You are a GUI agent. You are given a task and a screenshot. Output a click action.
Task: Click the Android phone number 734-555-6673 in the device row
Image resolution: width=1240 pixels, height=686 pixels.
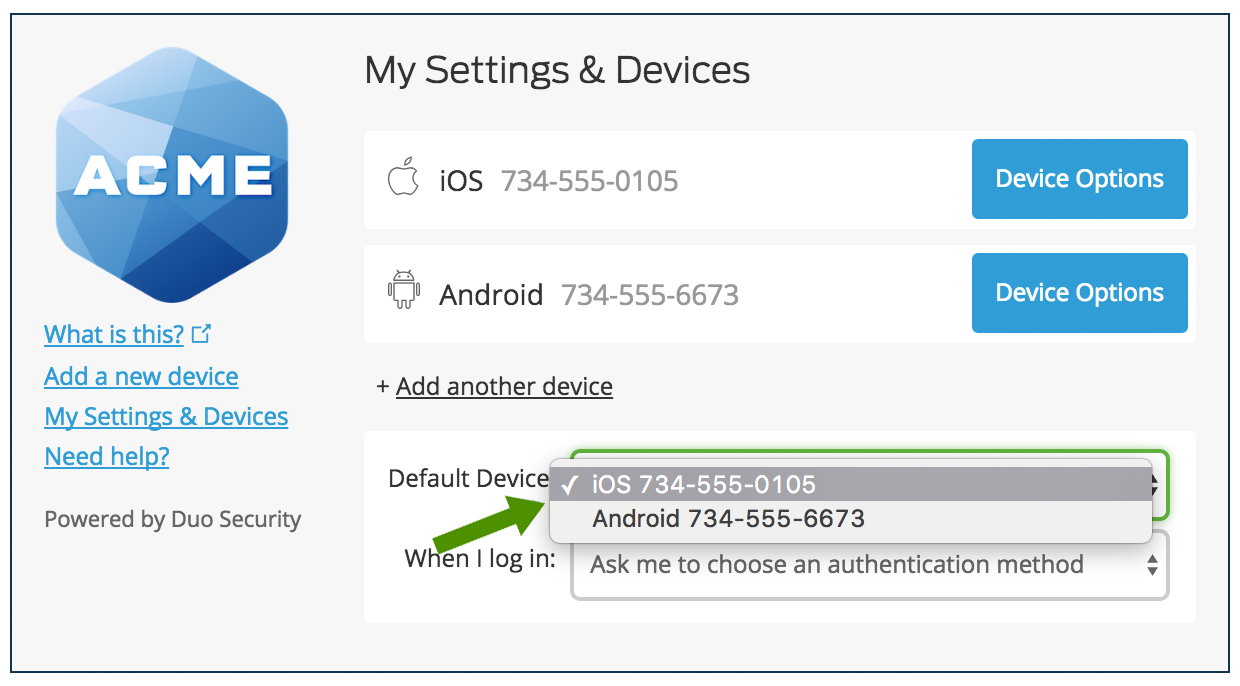[649, 295]
